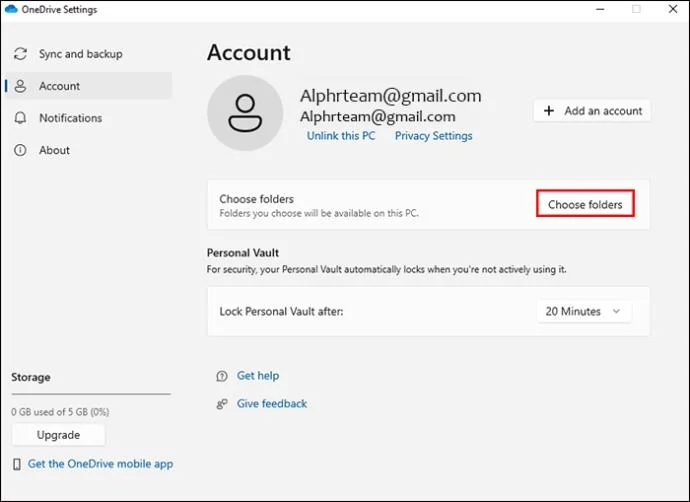Click the OneDrive cloud icon in title bar

point(11,9)
